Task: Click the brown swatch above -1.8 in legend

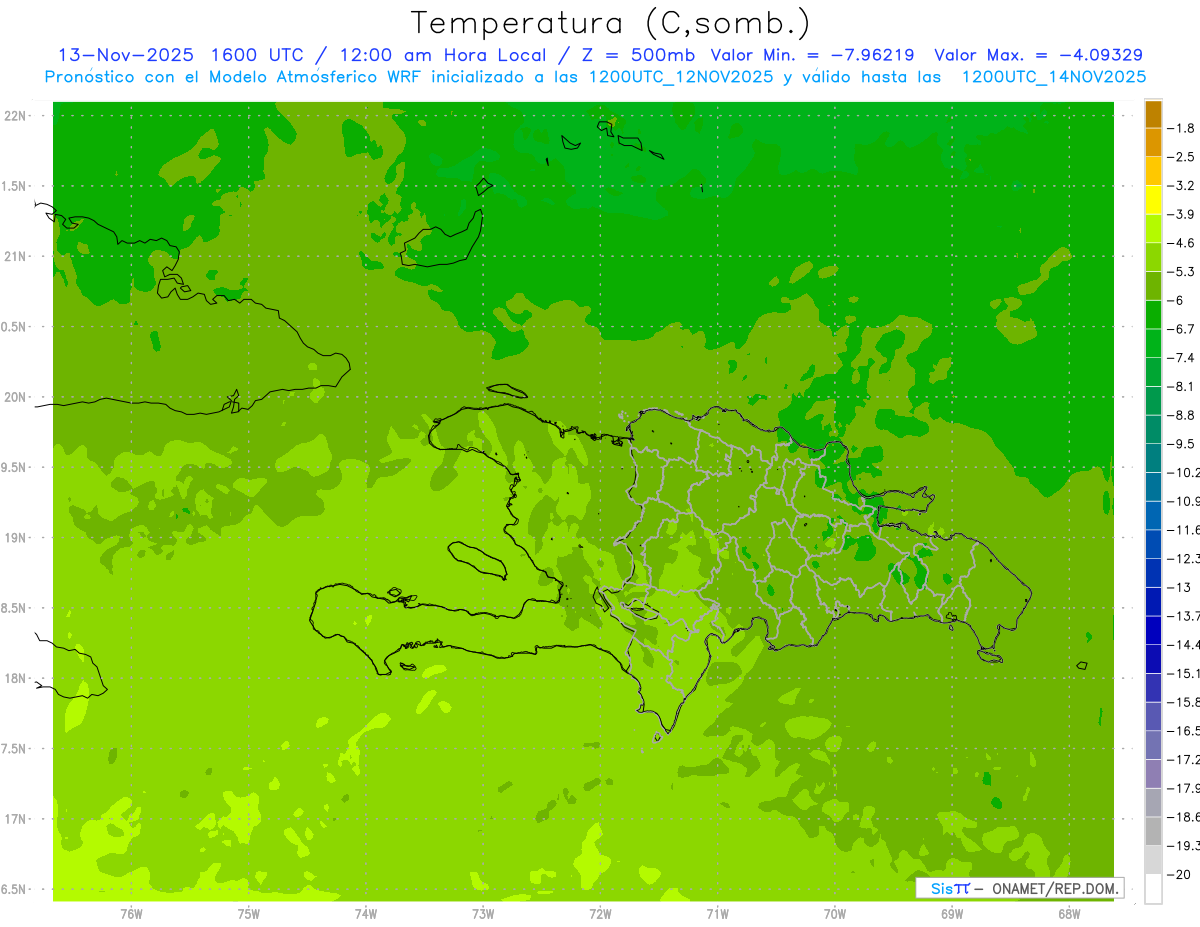Action: 1153,115
